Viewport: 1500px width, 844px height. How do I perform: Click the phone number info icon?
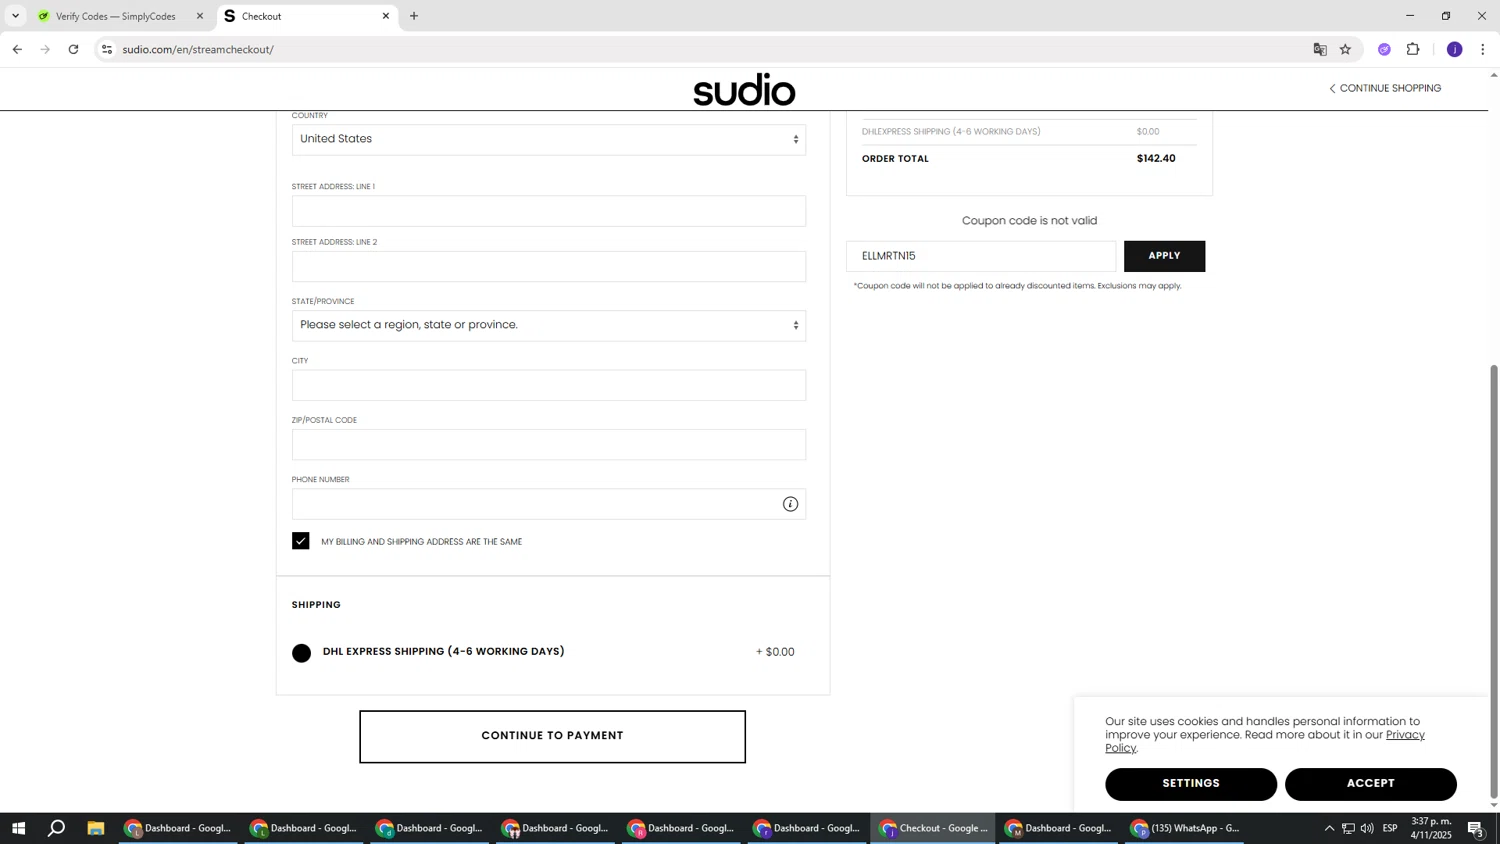tap(790, 504)
